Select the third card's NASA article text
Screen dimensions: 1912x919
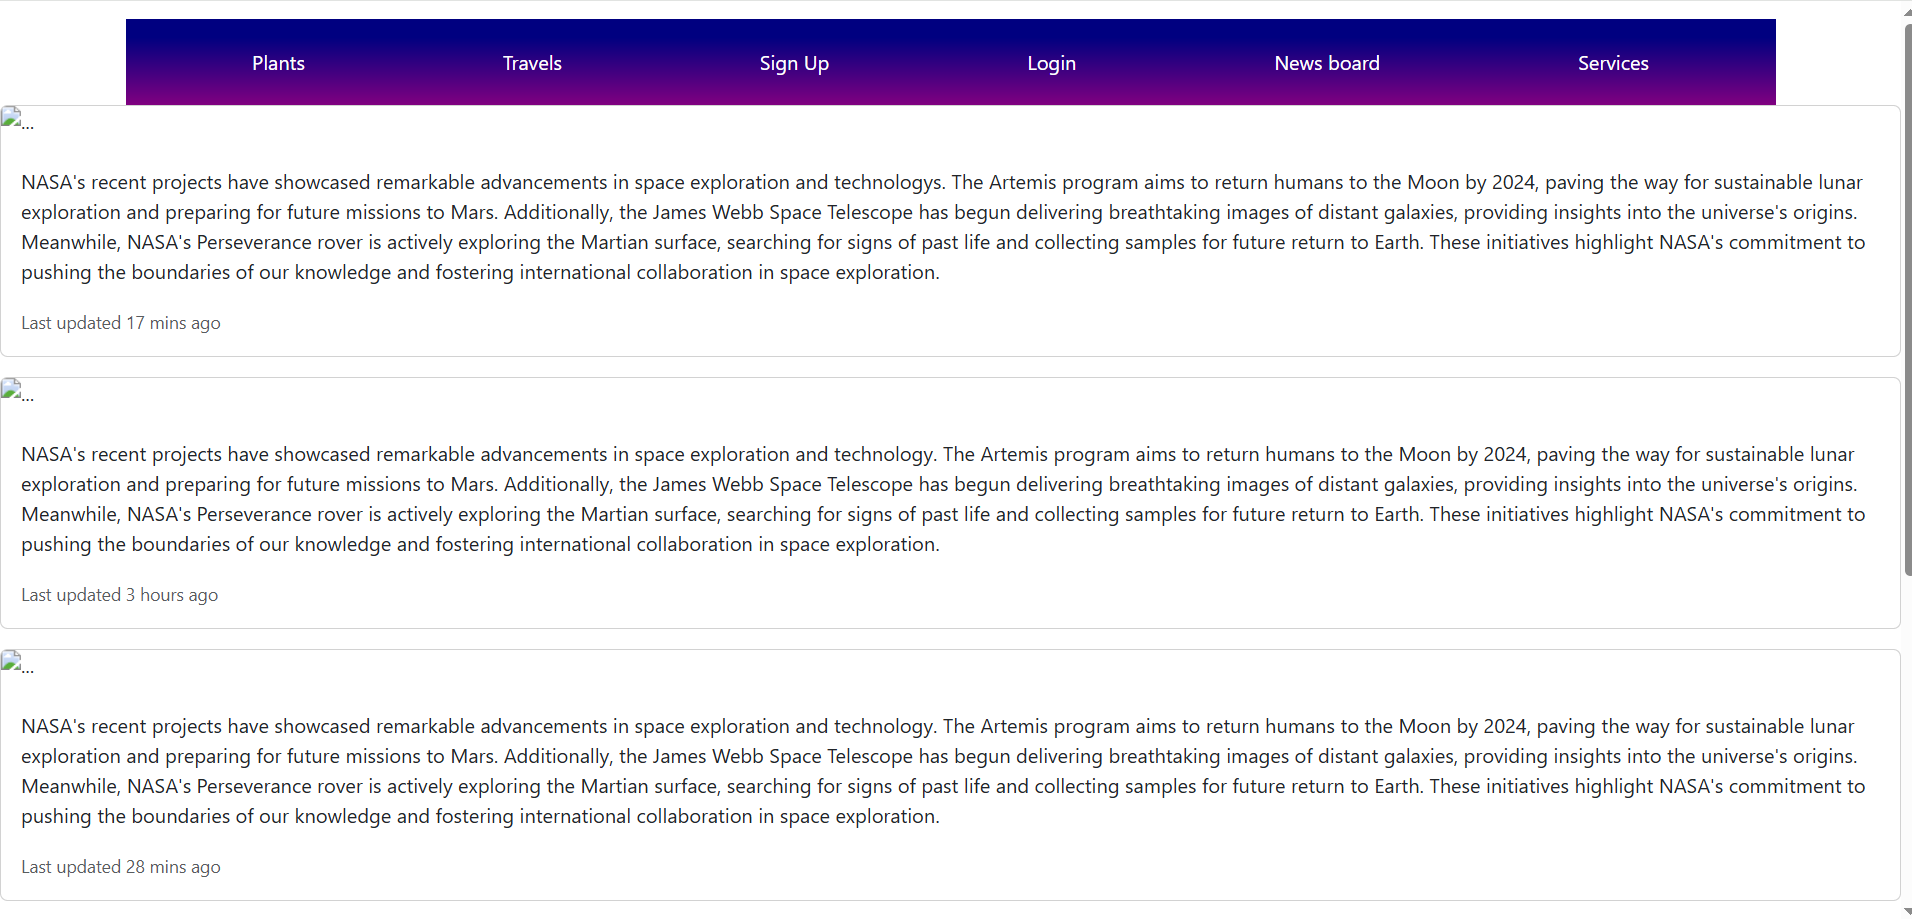point(943,771)
